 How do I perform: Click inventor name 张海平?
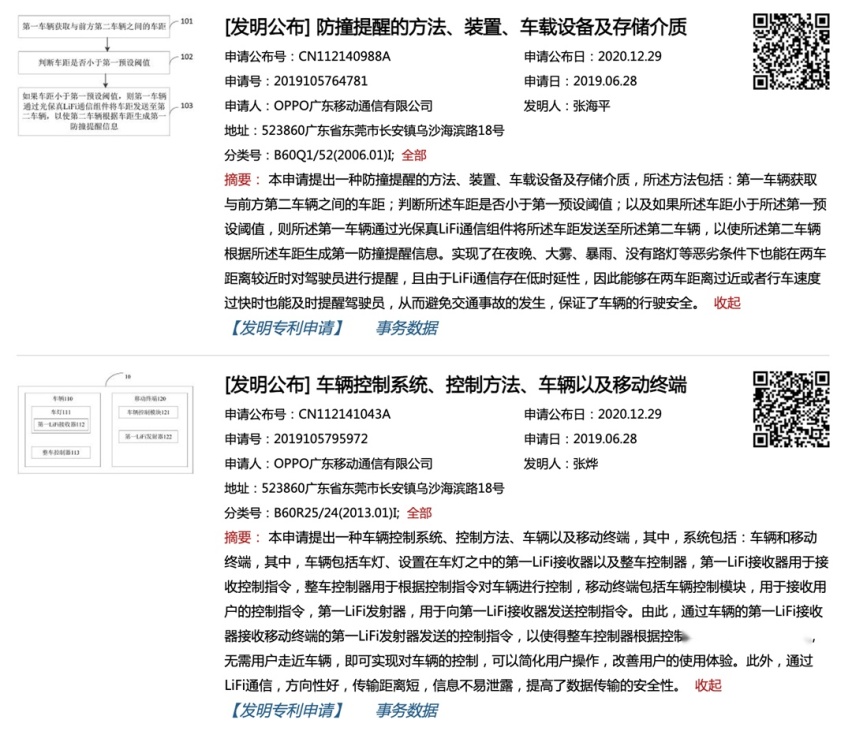coord(591,106)
